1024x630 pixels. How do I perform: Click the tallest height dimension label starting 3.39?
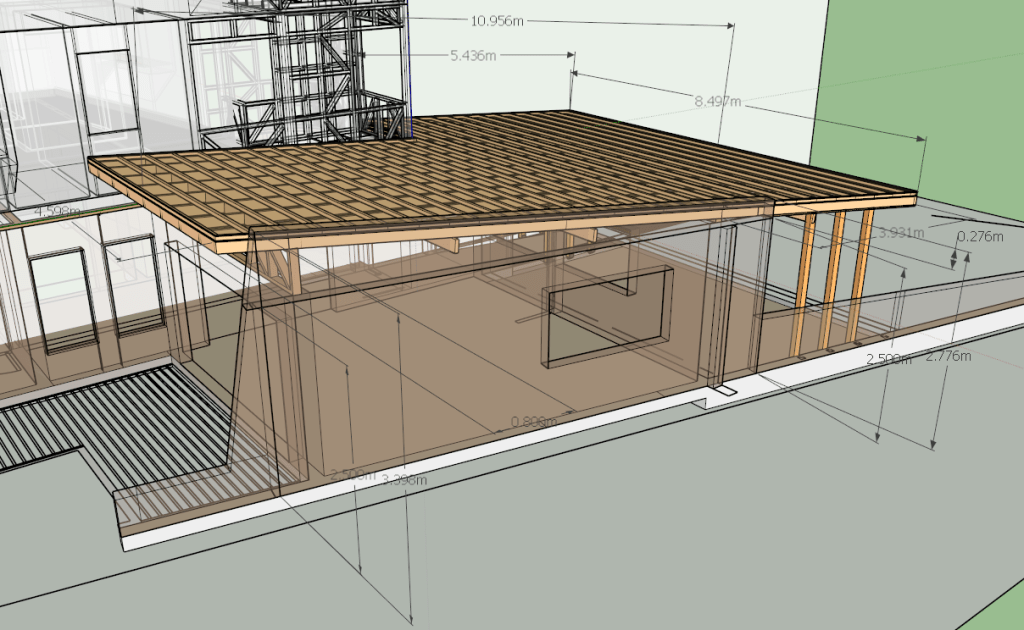pyautogui.click(x=405, y=480)
